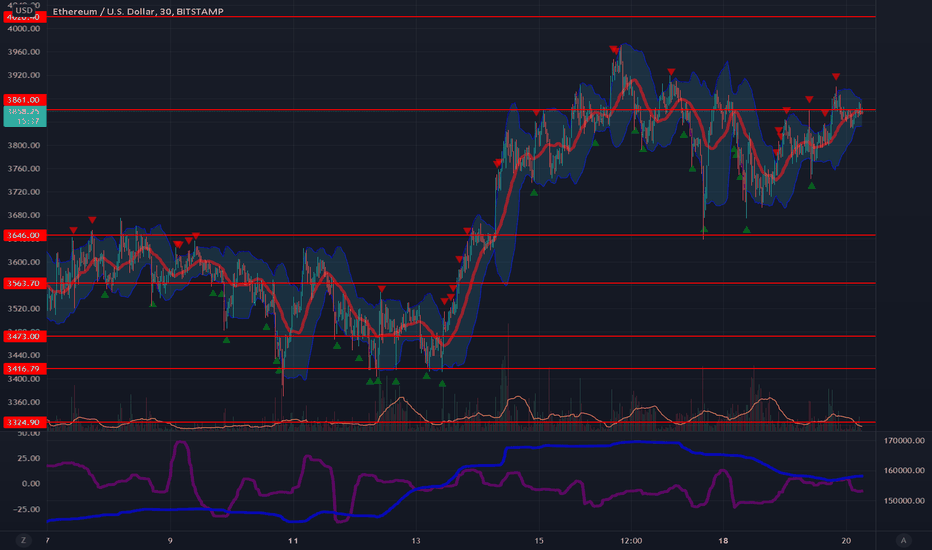Click the -25.00 indicator scale value

[x=28, y=509]
